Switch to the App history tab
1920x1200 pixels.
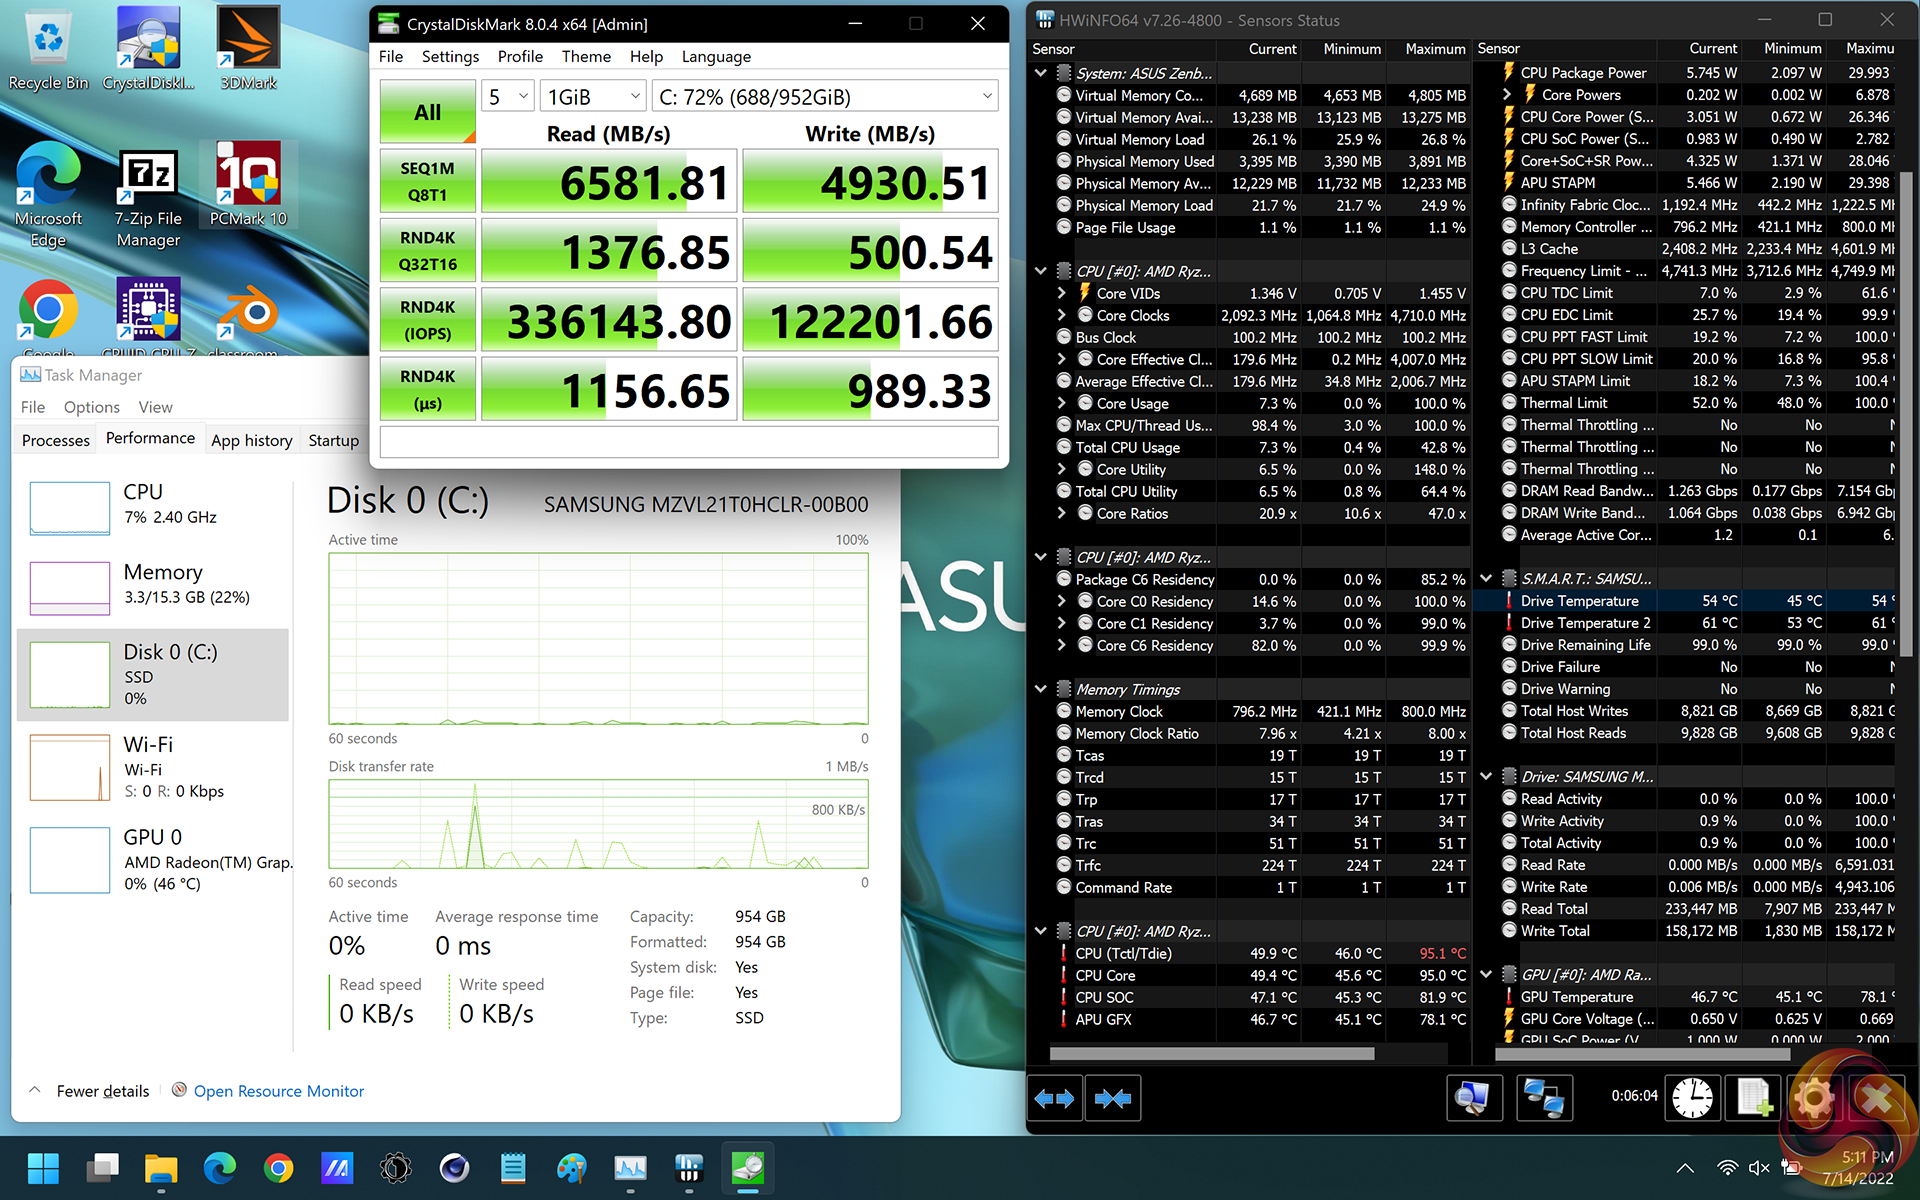(251, 440)
